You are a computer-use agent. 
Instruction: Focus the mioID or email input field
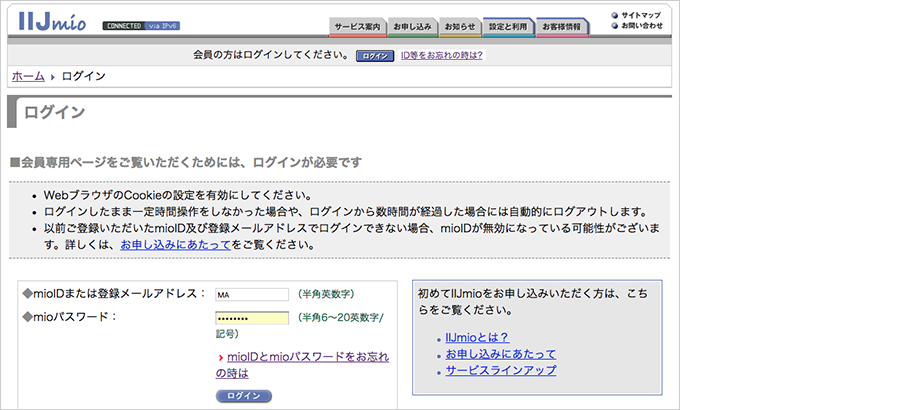click(x=252, y=294)
